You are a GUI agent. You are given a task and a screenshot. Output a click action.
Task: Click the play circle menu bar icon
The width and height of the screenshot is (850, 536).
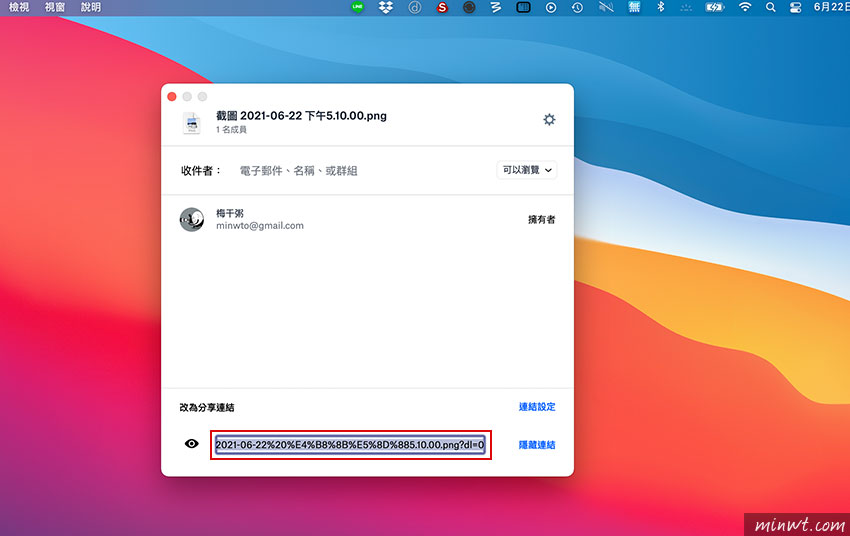pos(551,7)
